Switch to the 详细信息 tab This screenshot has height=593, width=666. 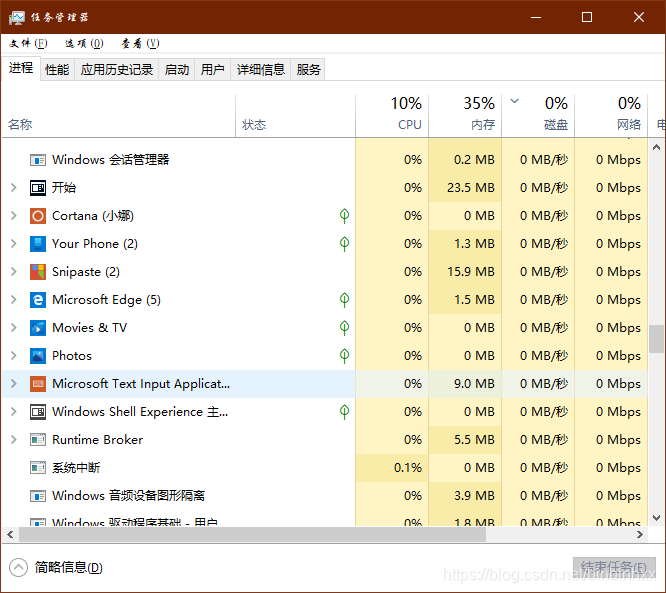260,69
